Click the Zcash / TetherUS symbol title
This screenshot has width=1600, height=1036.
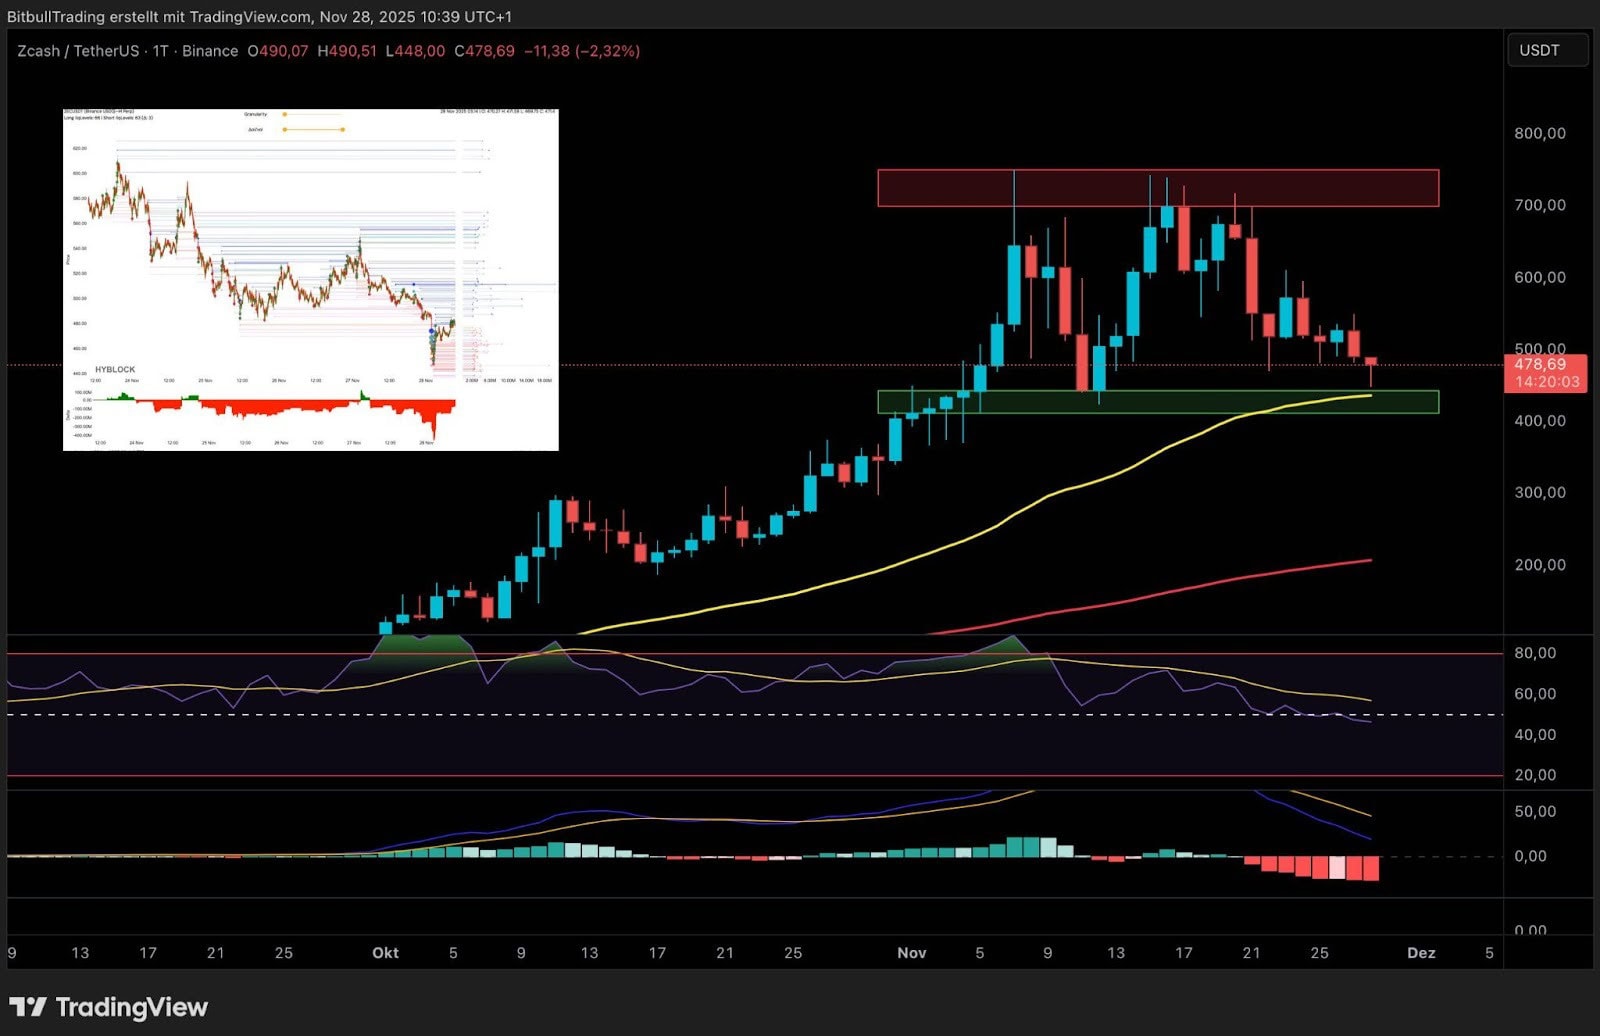(x=77, y=51)
